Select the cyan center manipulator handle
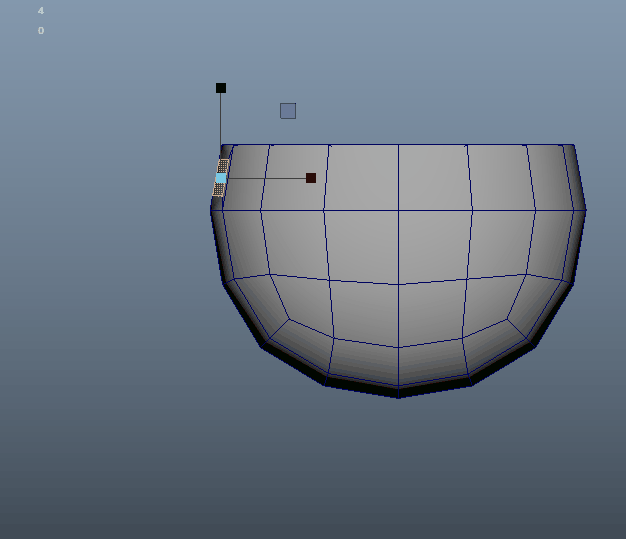The width and height of the screenshot is (626, 539). pyautogui.click(x=221, y=178)
